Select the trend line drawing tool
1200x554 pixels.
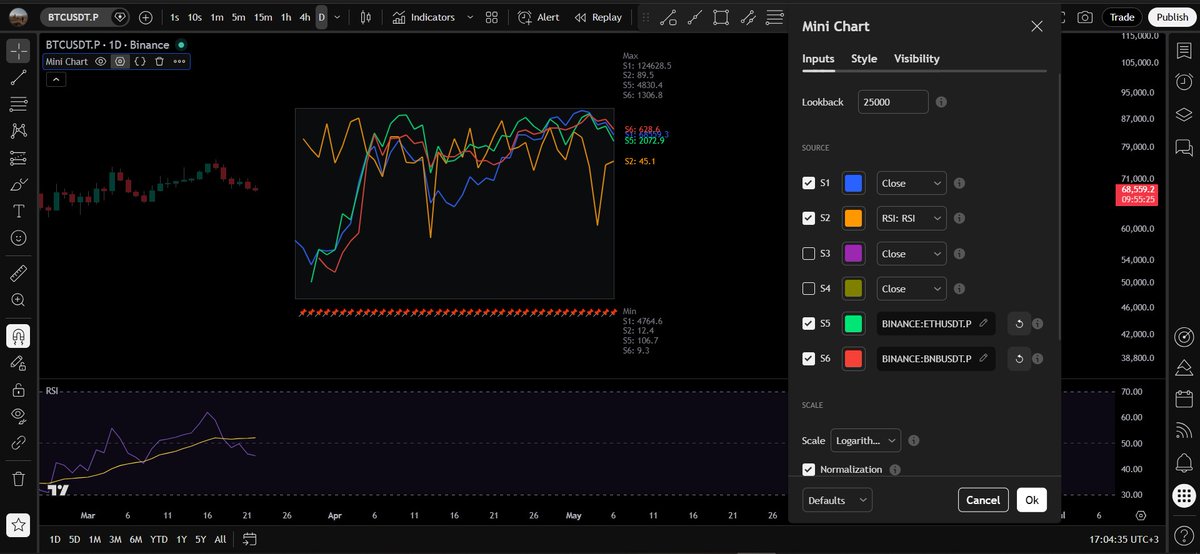(18, 77)
